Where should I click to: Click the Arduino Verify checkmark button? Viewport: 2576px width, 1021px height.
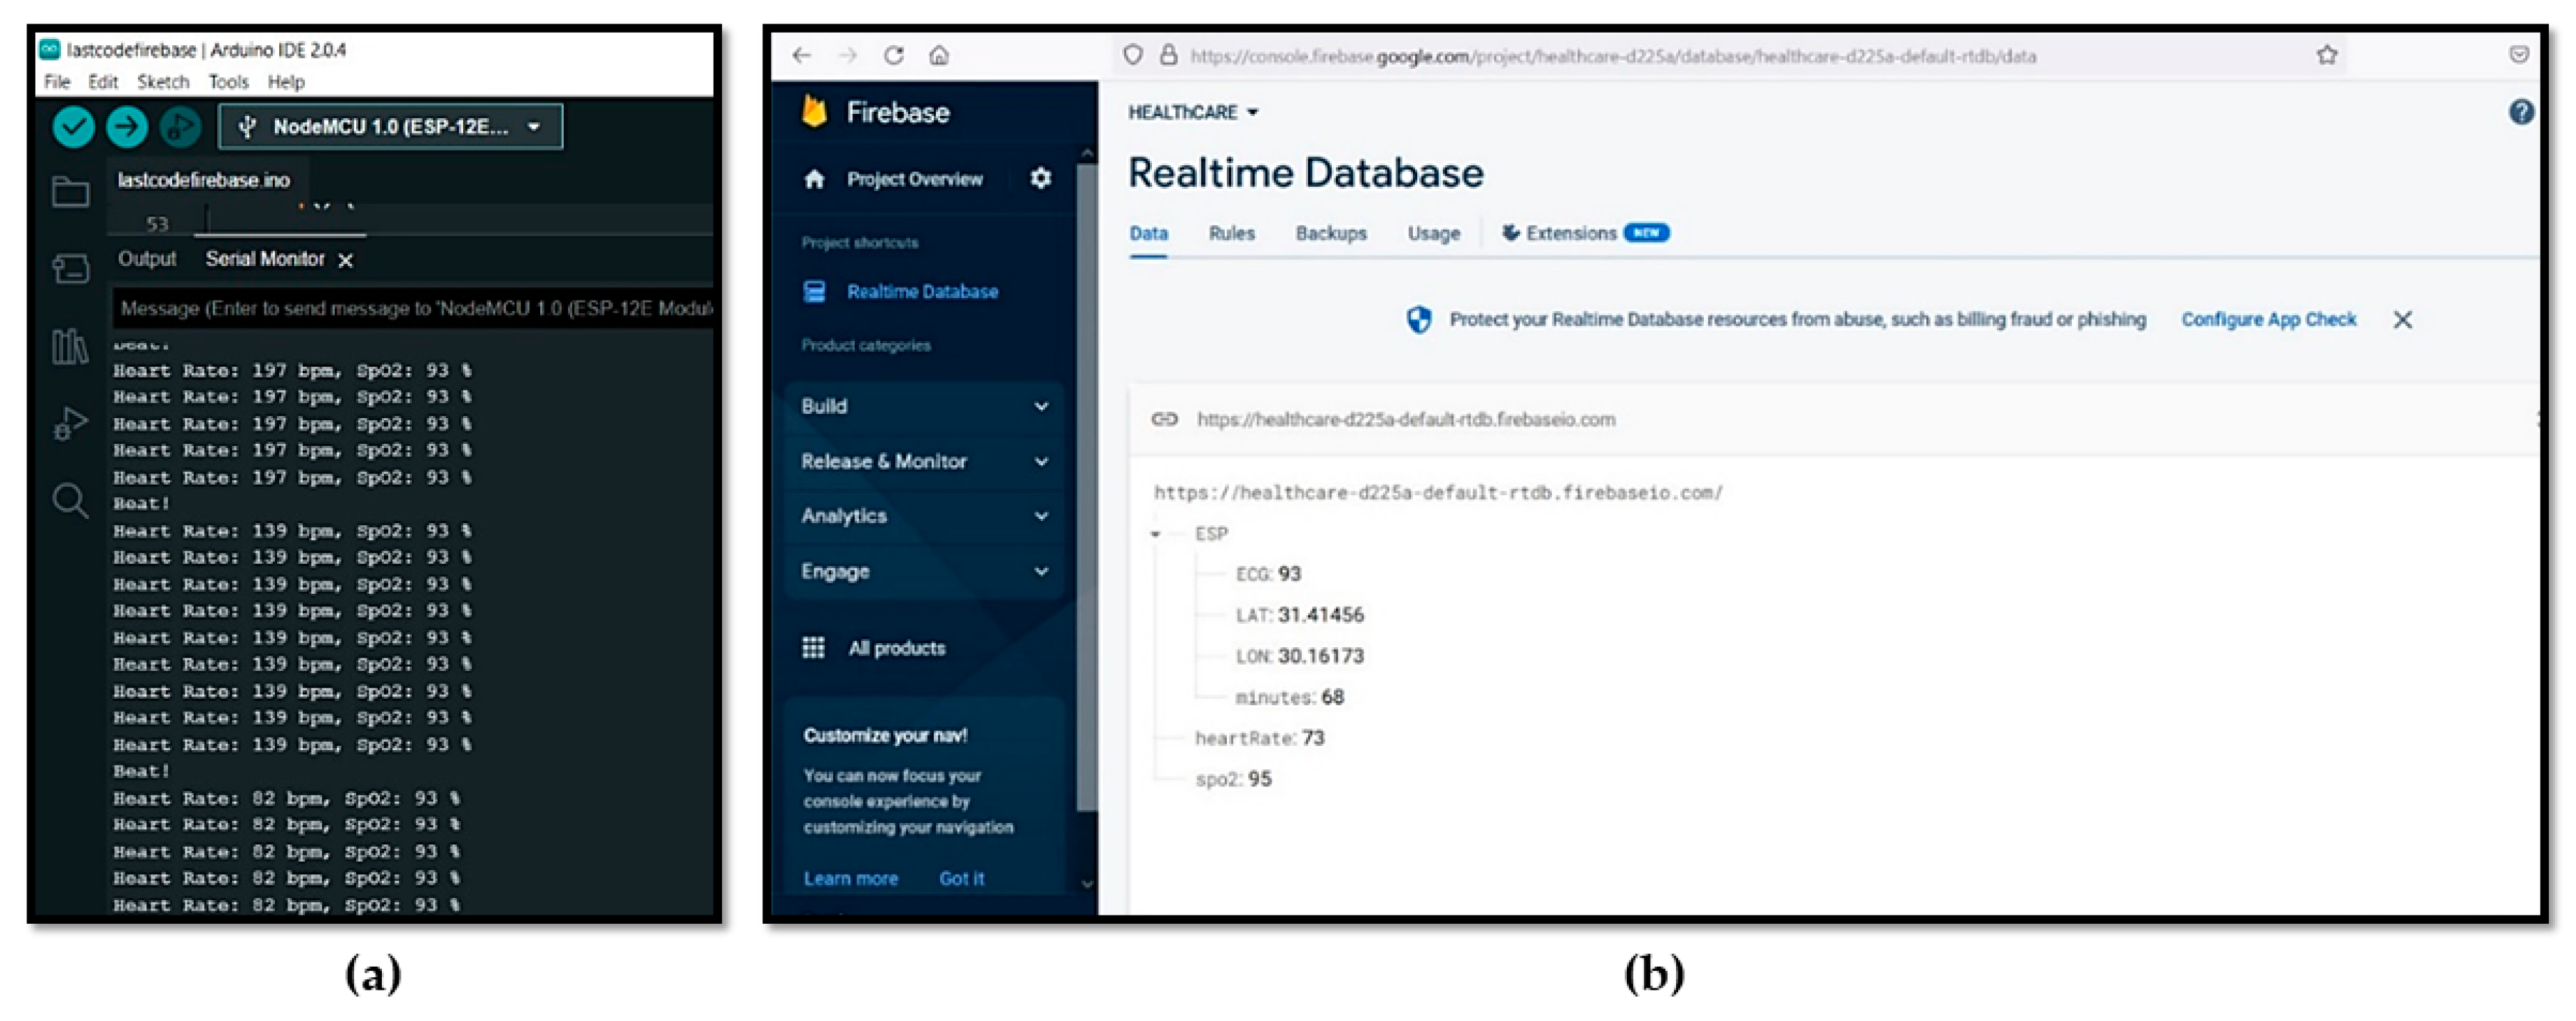click(73, 127)
